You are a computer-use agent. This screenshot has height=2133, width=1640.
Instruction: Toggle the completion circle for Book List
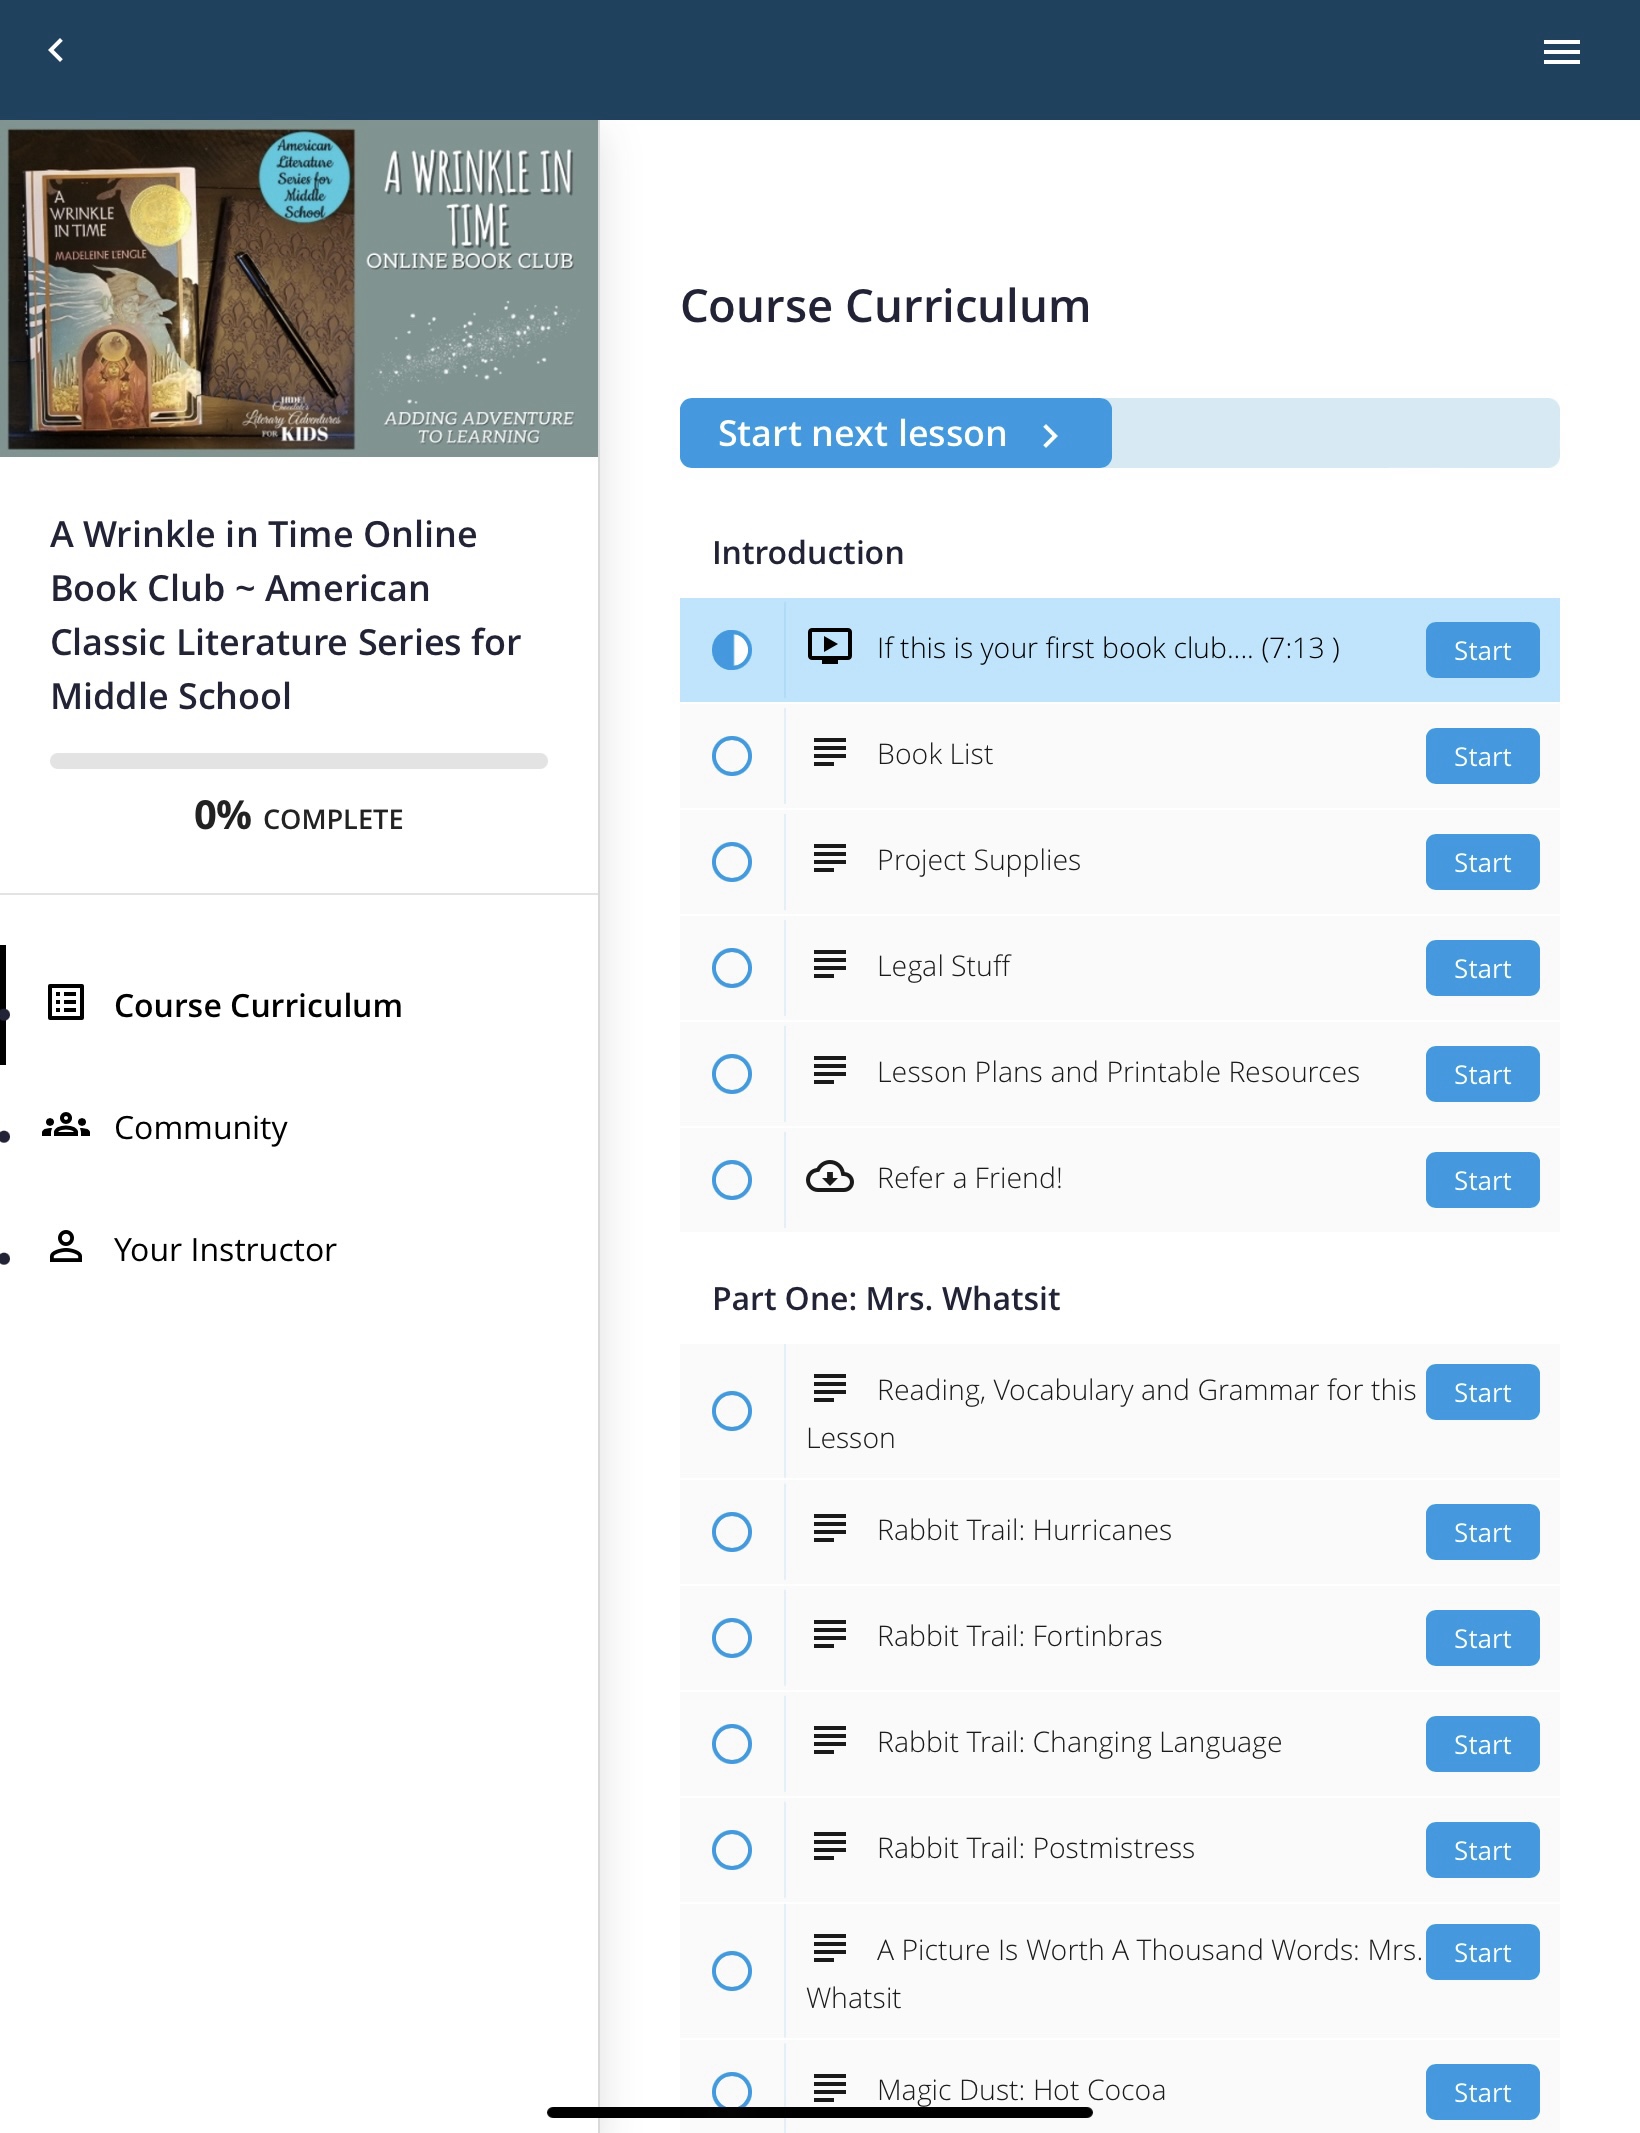tap(732, 755)
